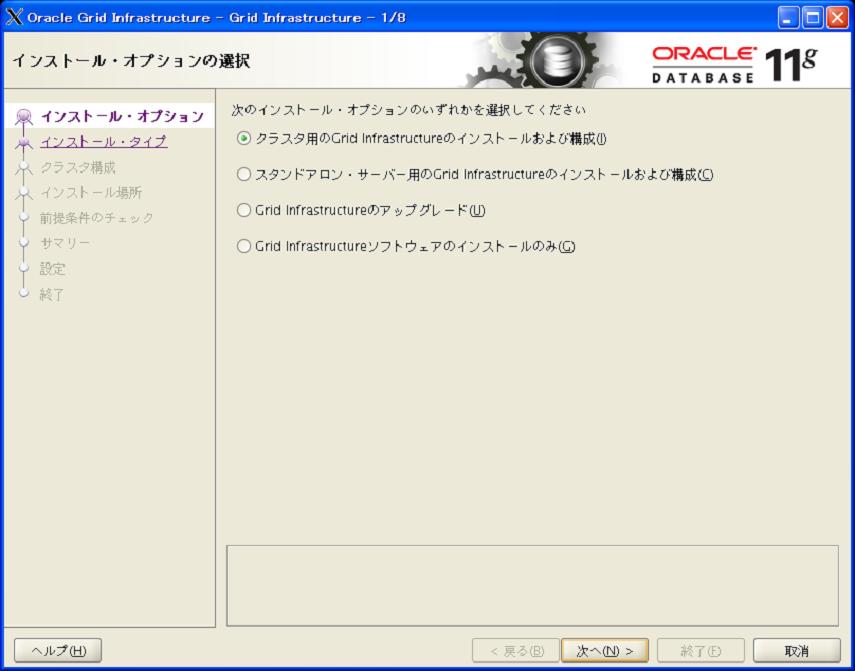Minimize the Oracle Grid Infrastructure window
Screen dimensions: 855x671
click(788, 18)
